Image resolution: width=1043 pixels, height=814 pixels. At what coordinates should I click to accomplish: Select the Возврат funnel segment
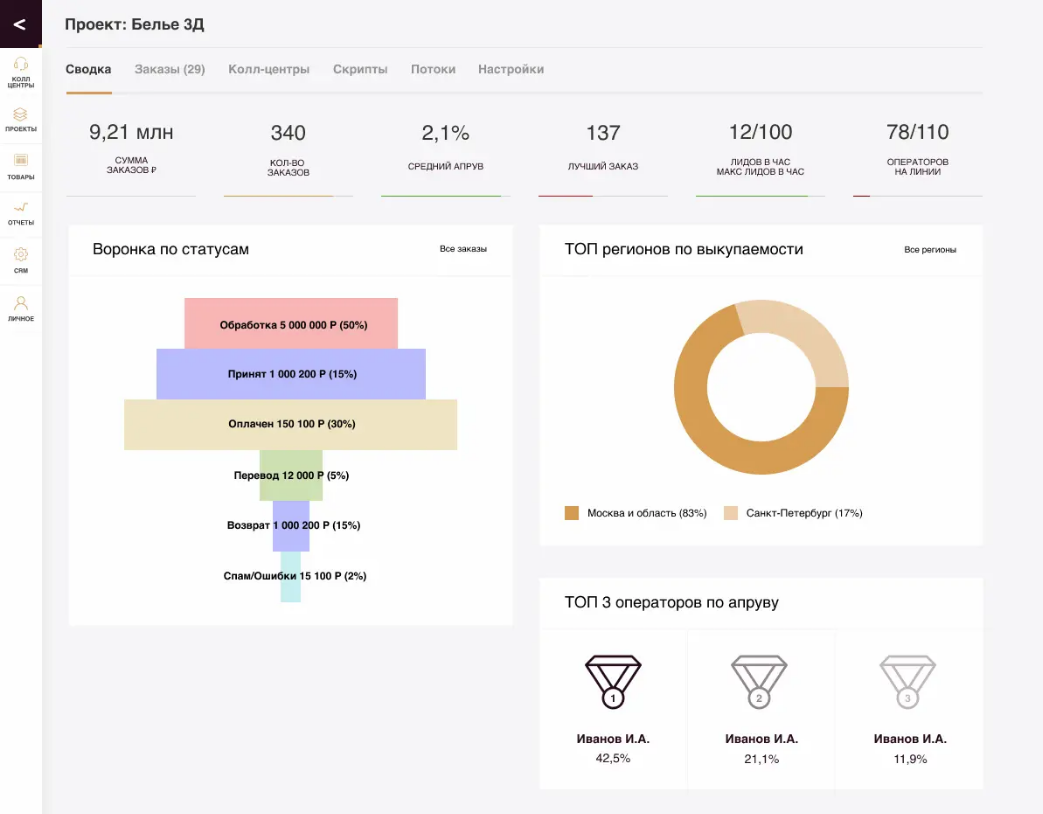pos(291,526)
